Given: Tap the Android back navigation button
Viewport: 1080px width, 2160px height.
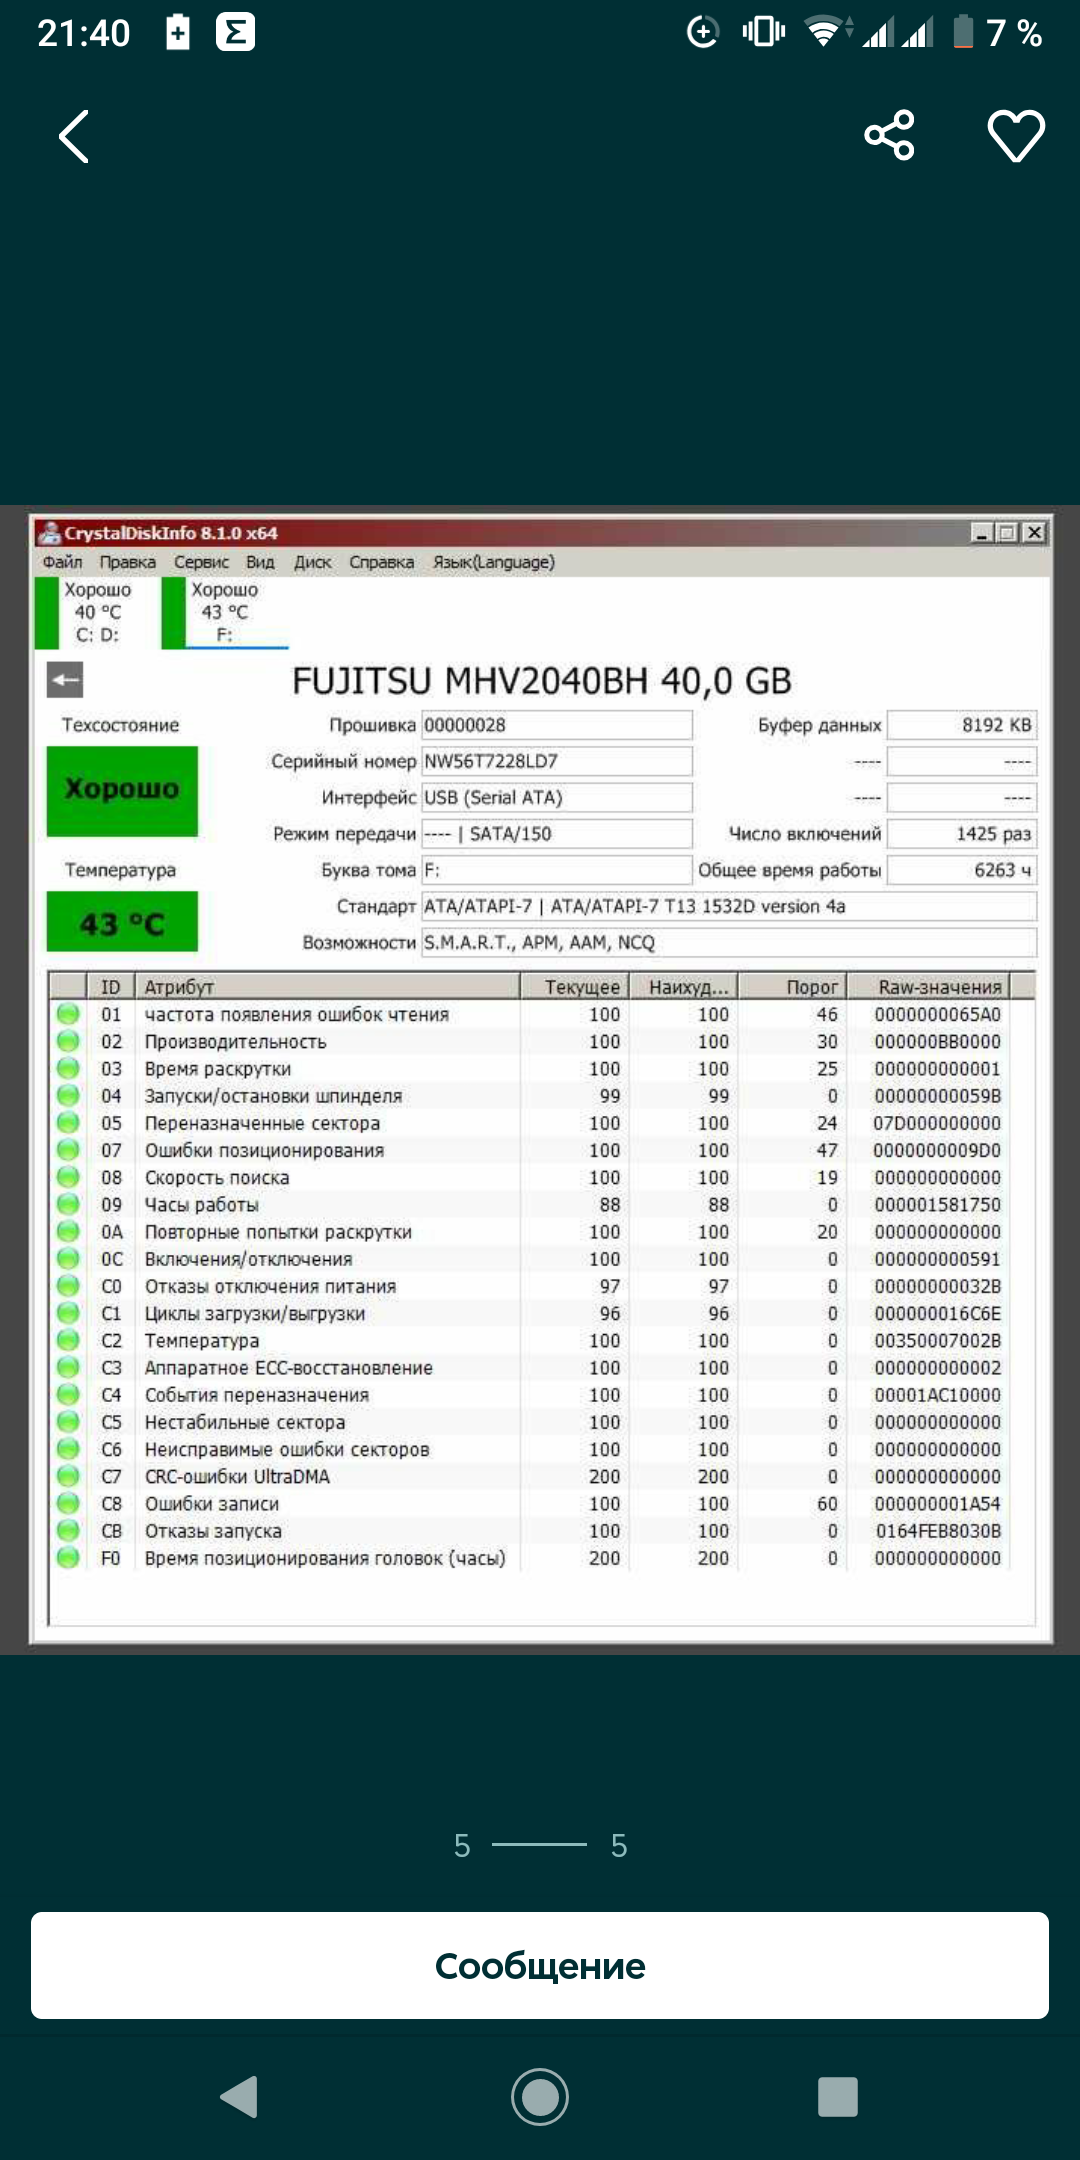Looking at the screenshot, I should (240, 2096).
